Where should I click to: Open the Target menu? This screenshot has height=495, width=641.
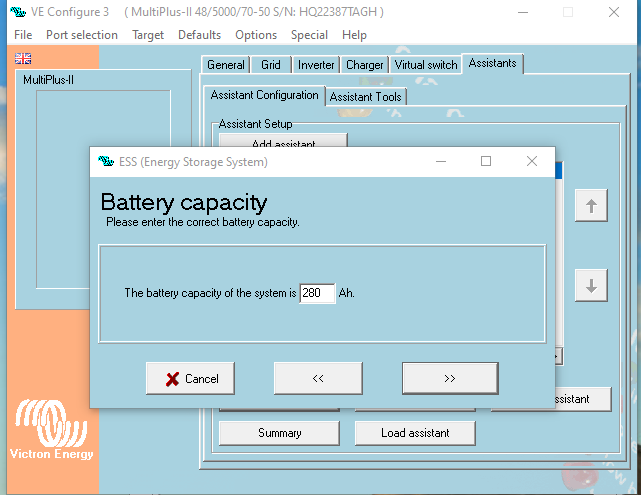point(148,35)
